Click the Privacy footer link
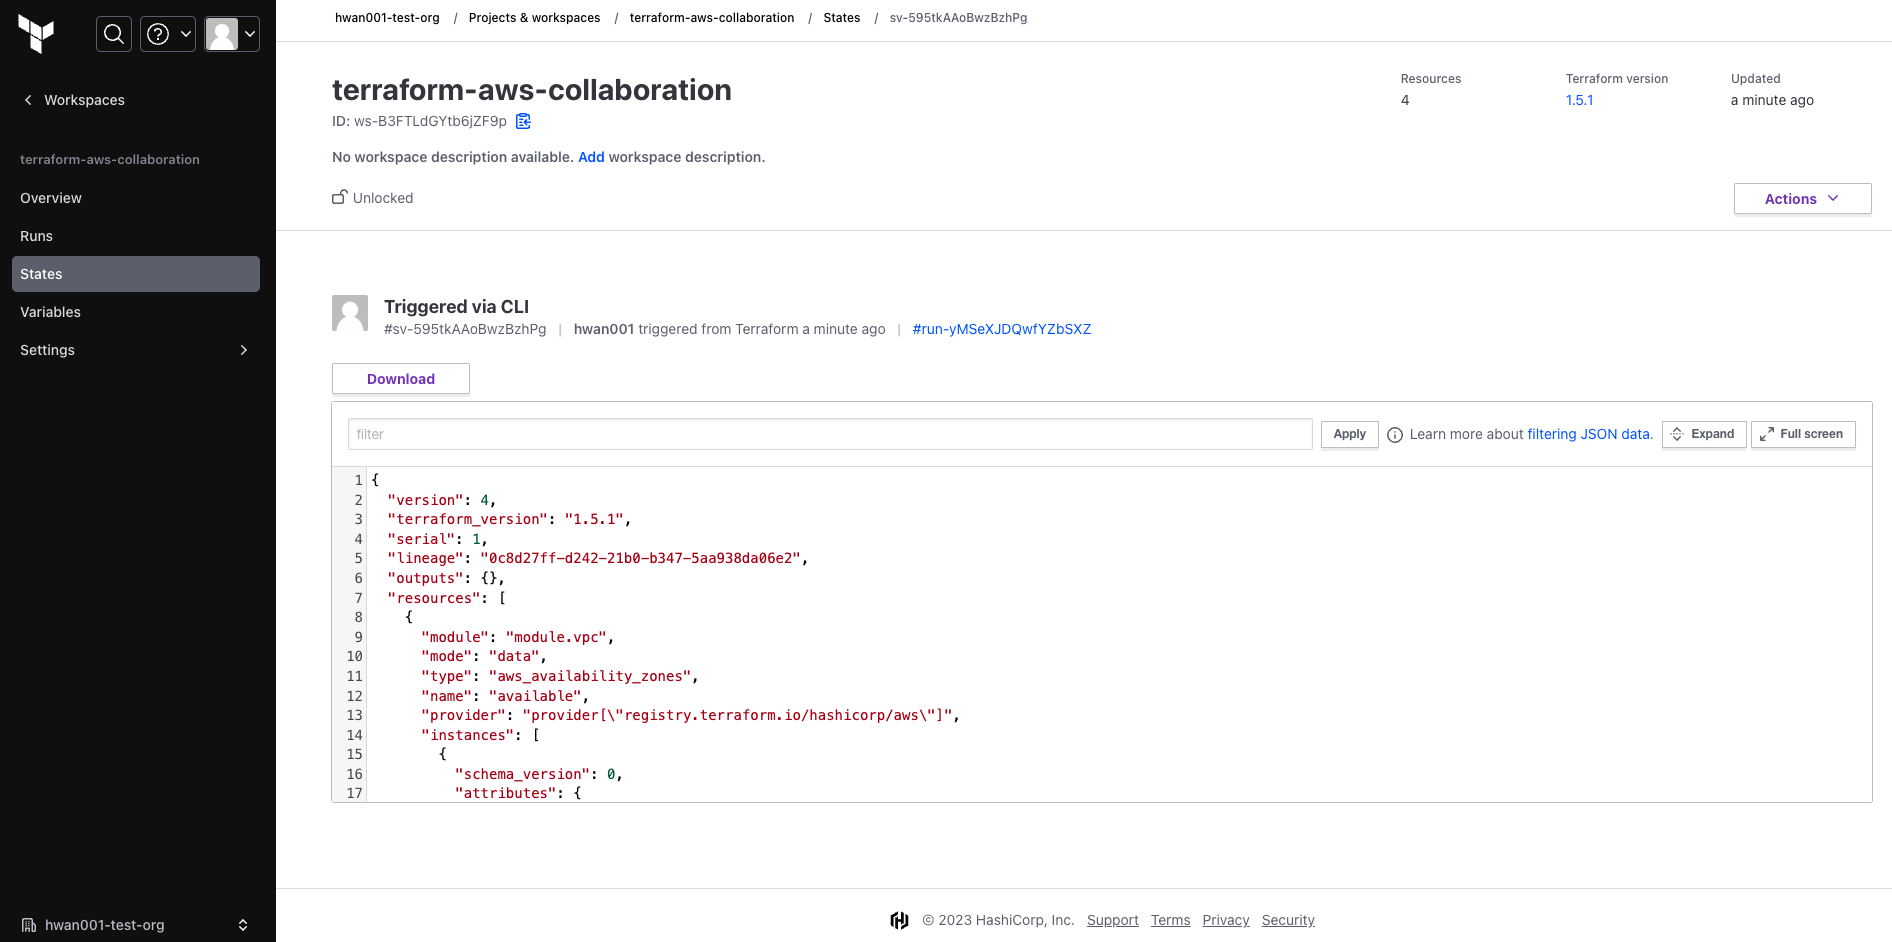This screenshot has height=942, width=1892. (x=1226, y=920)
